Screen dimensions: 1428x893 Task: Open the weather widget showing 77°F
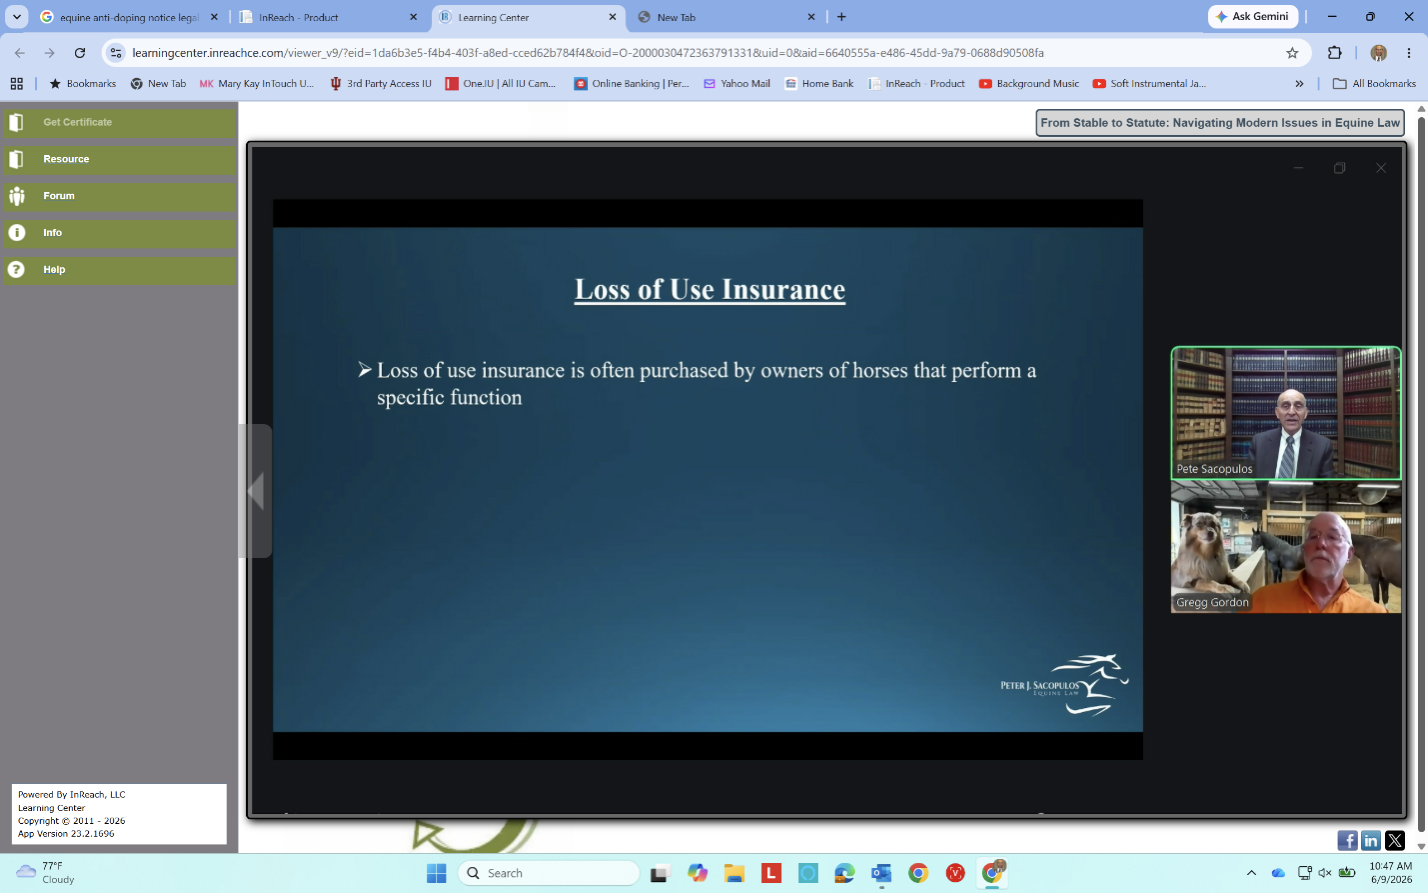coord(46,873)
